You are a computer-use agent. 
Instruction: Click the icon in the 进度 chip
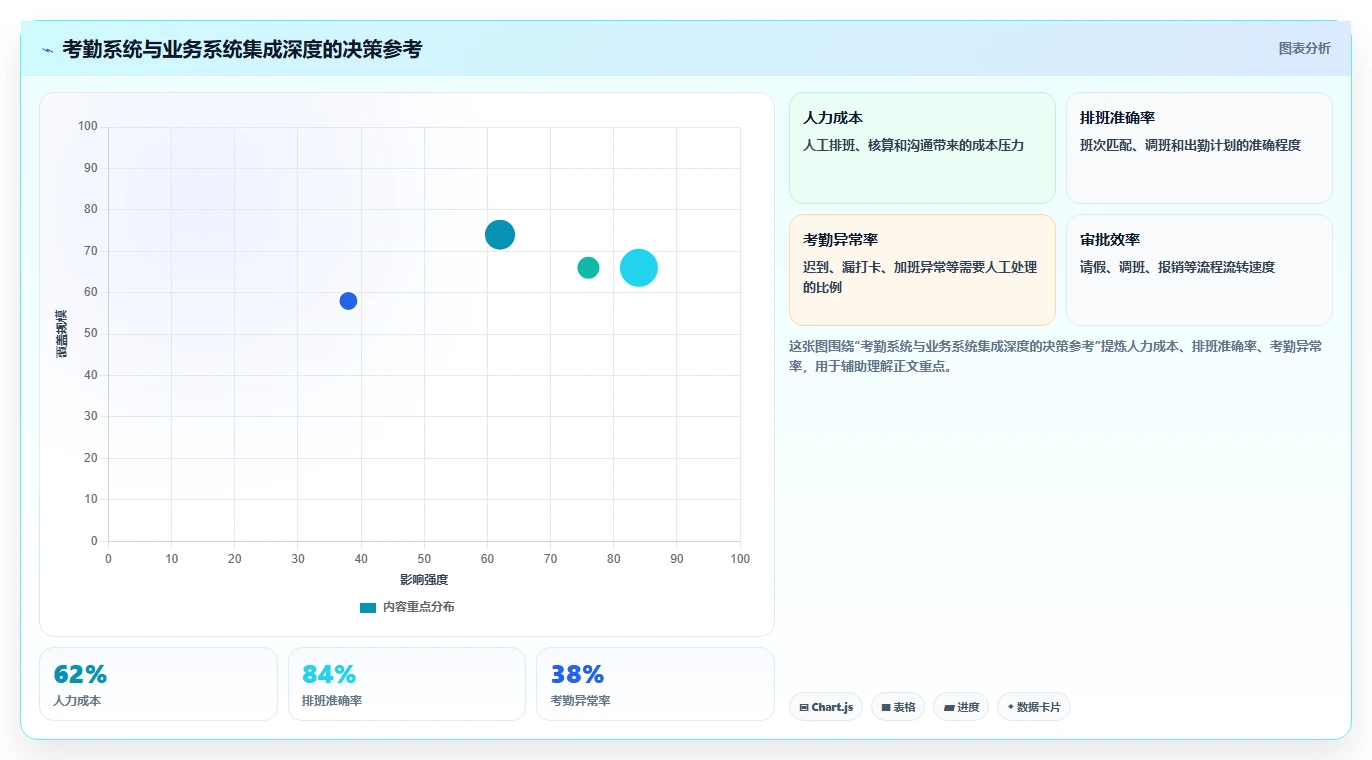coord(949,707)
